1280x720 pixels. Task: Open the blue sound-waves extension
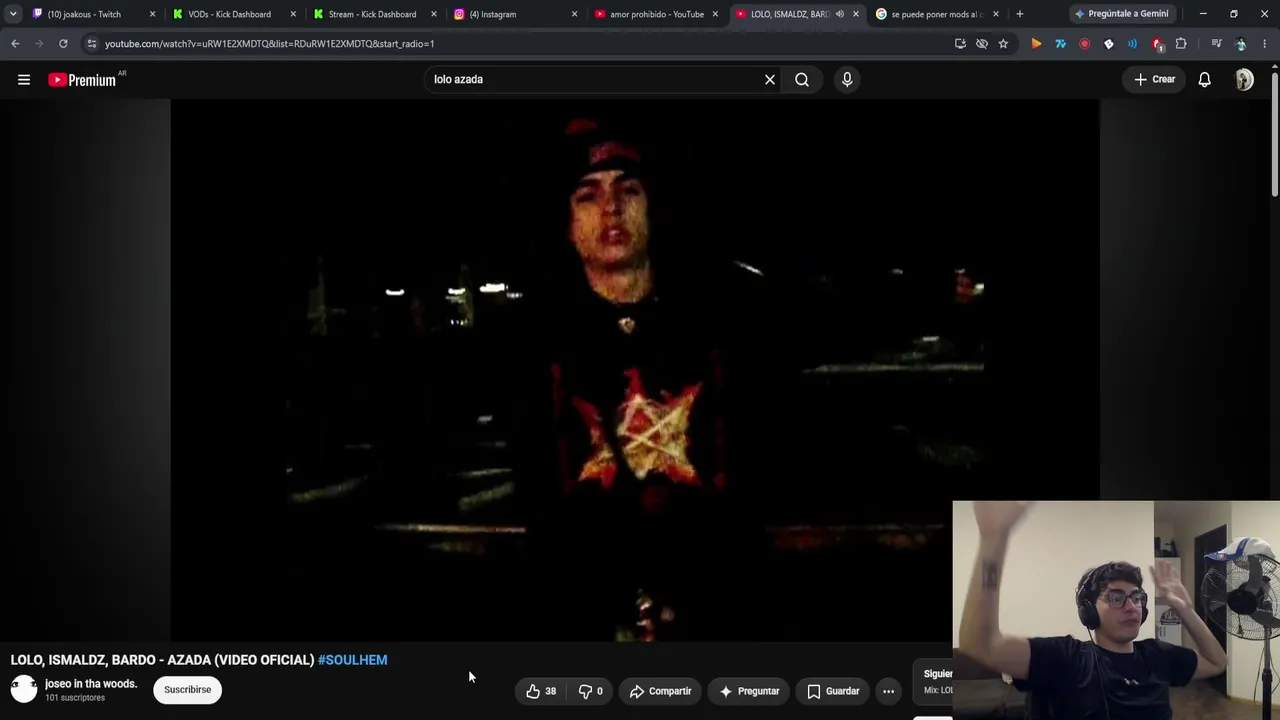click(x=1132, y=44)
